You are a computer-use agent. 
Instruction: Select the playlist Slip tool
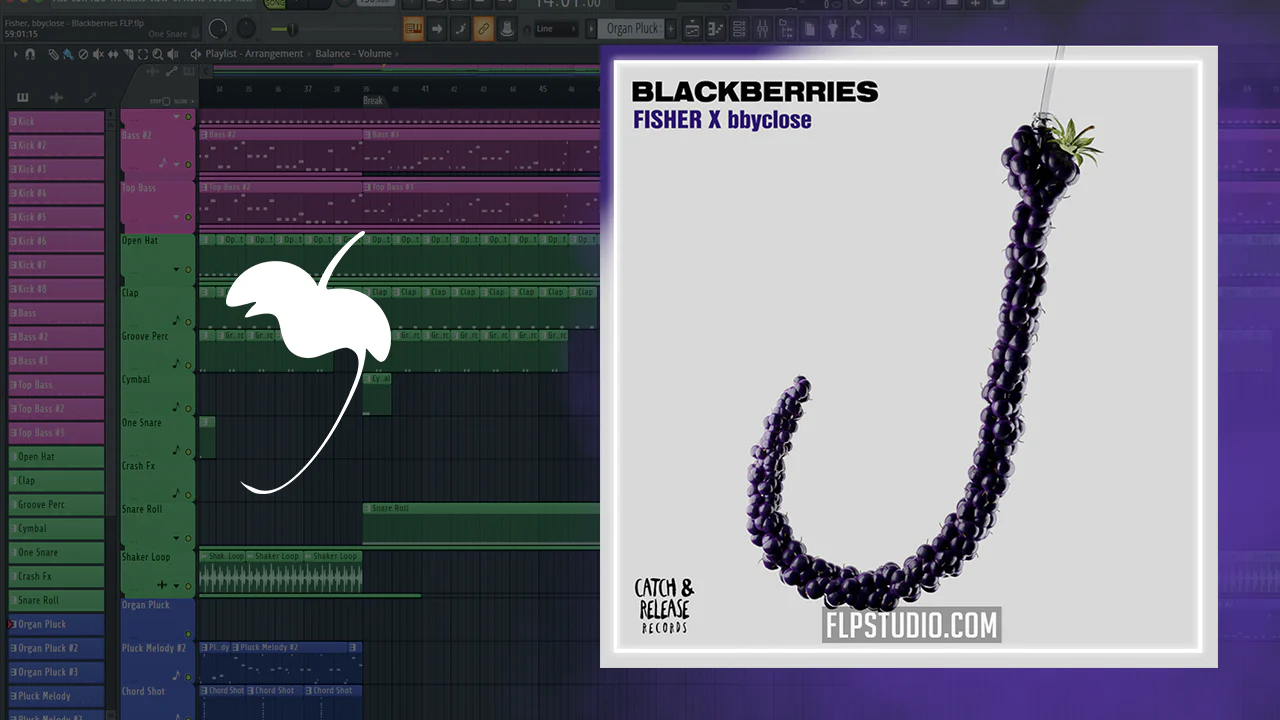pyautogui.click(x=112, y=54)
